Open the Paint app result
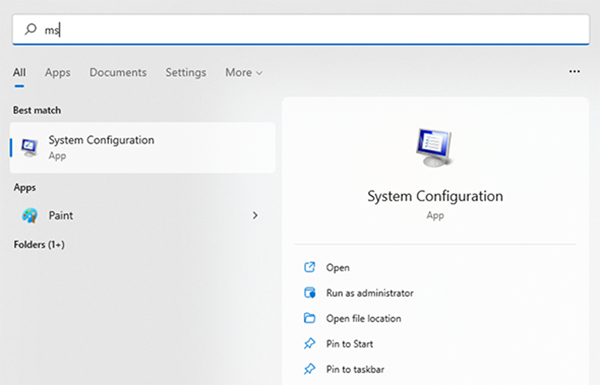 (142, 215)
